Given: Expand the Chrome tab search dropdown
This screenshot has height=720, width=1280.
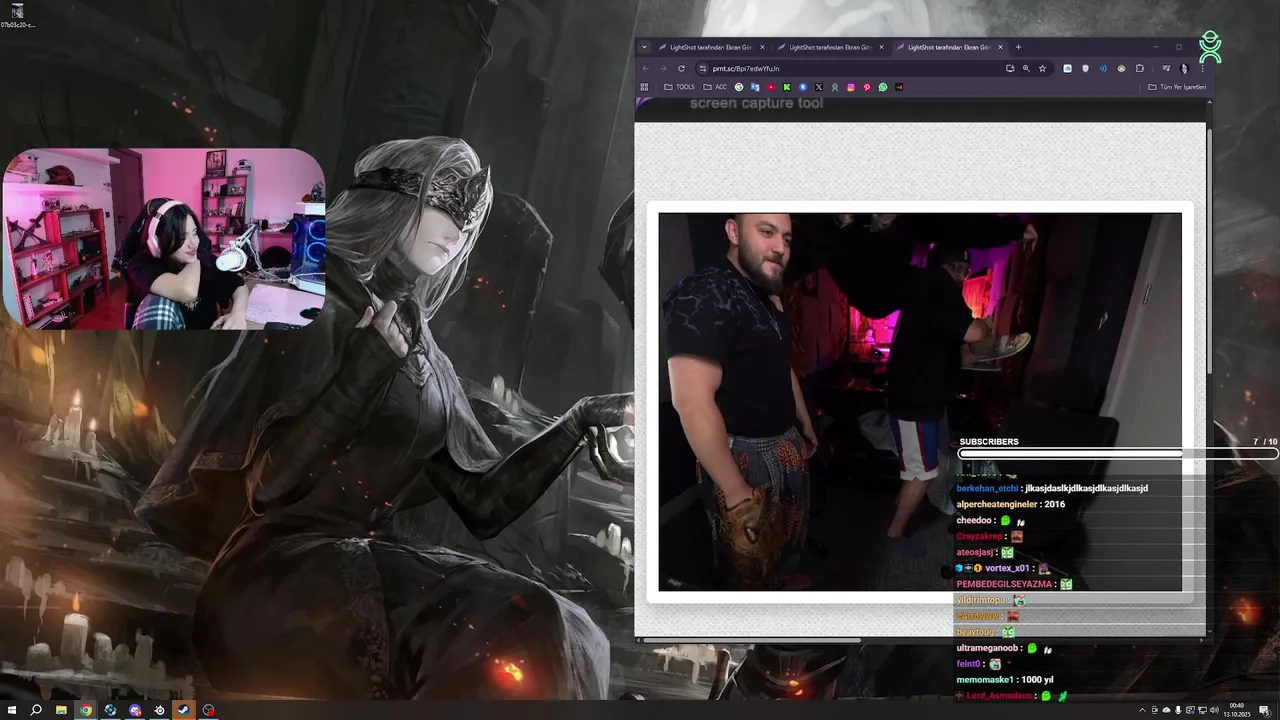Looking at the screenshot, I should click(644, 47).
